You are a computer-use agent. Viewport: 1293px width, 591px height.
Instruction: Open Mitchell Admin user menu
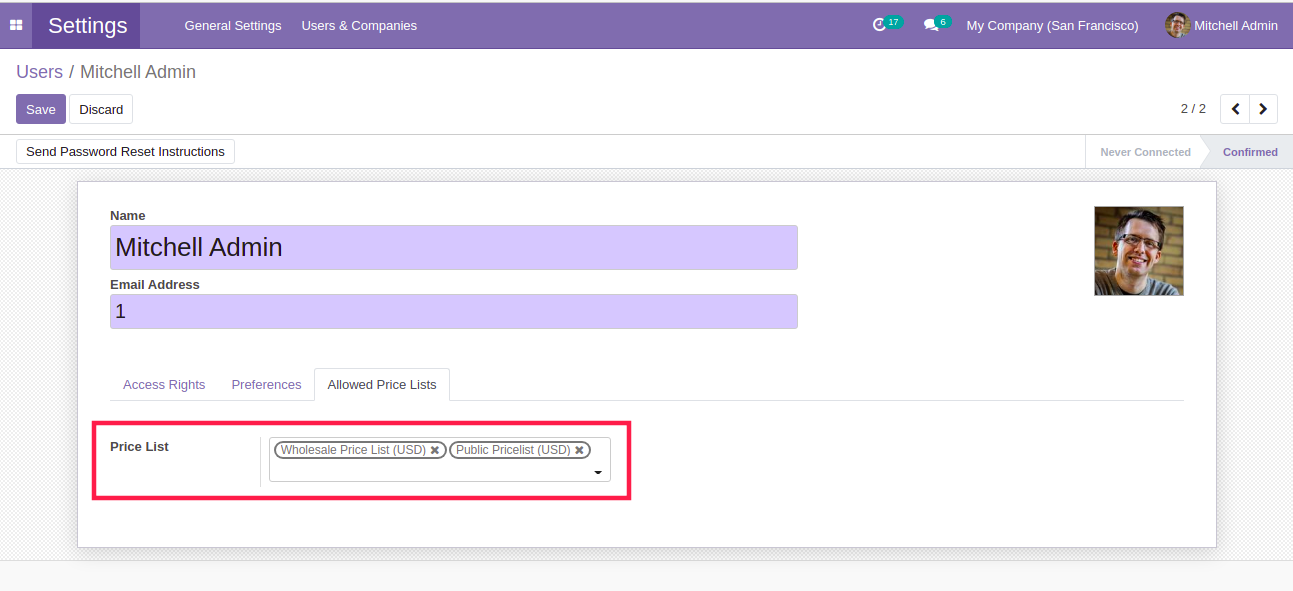coord(1222,25)
